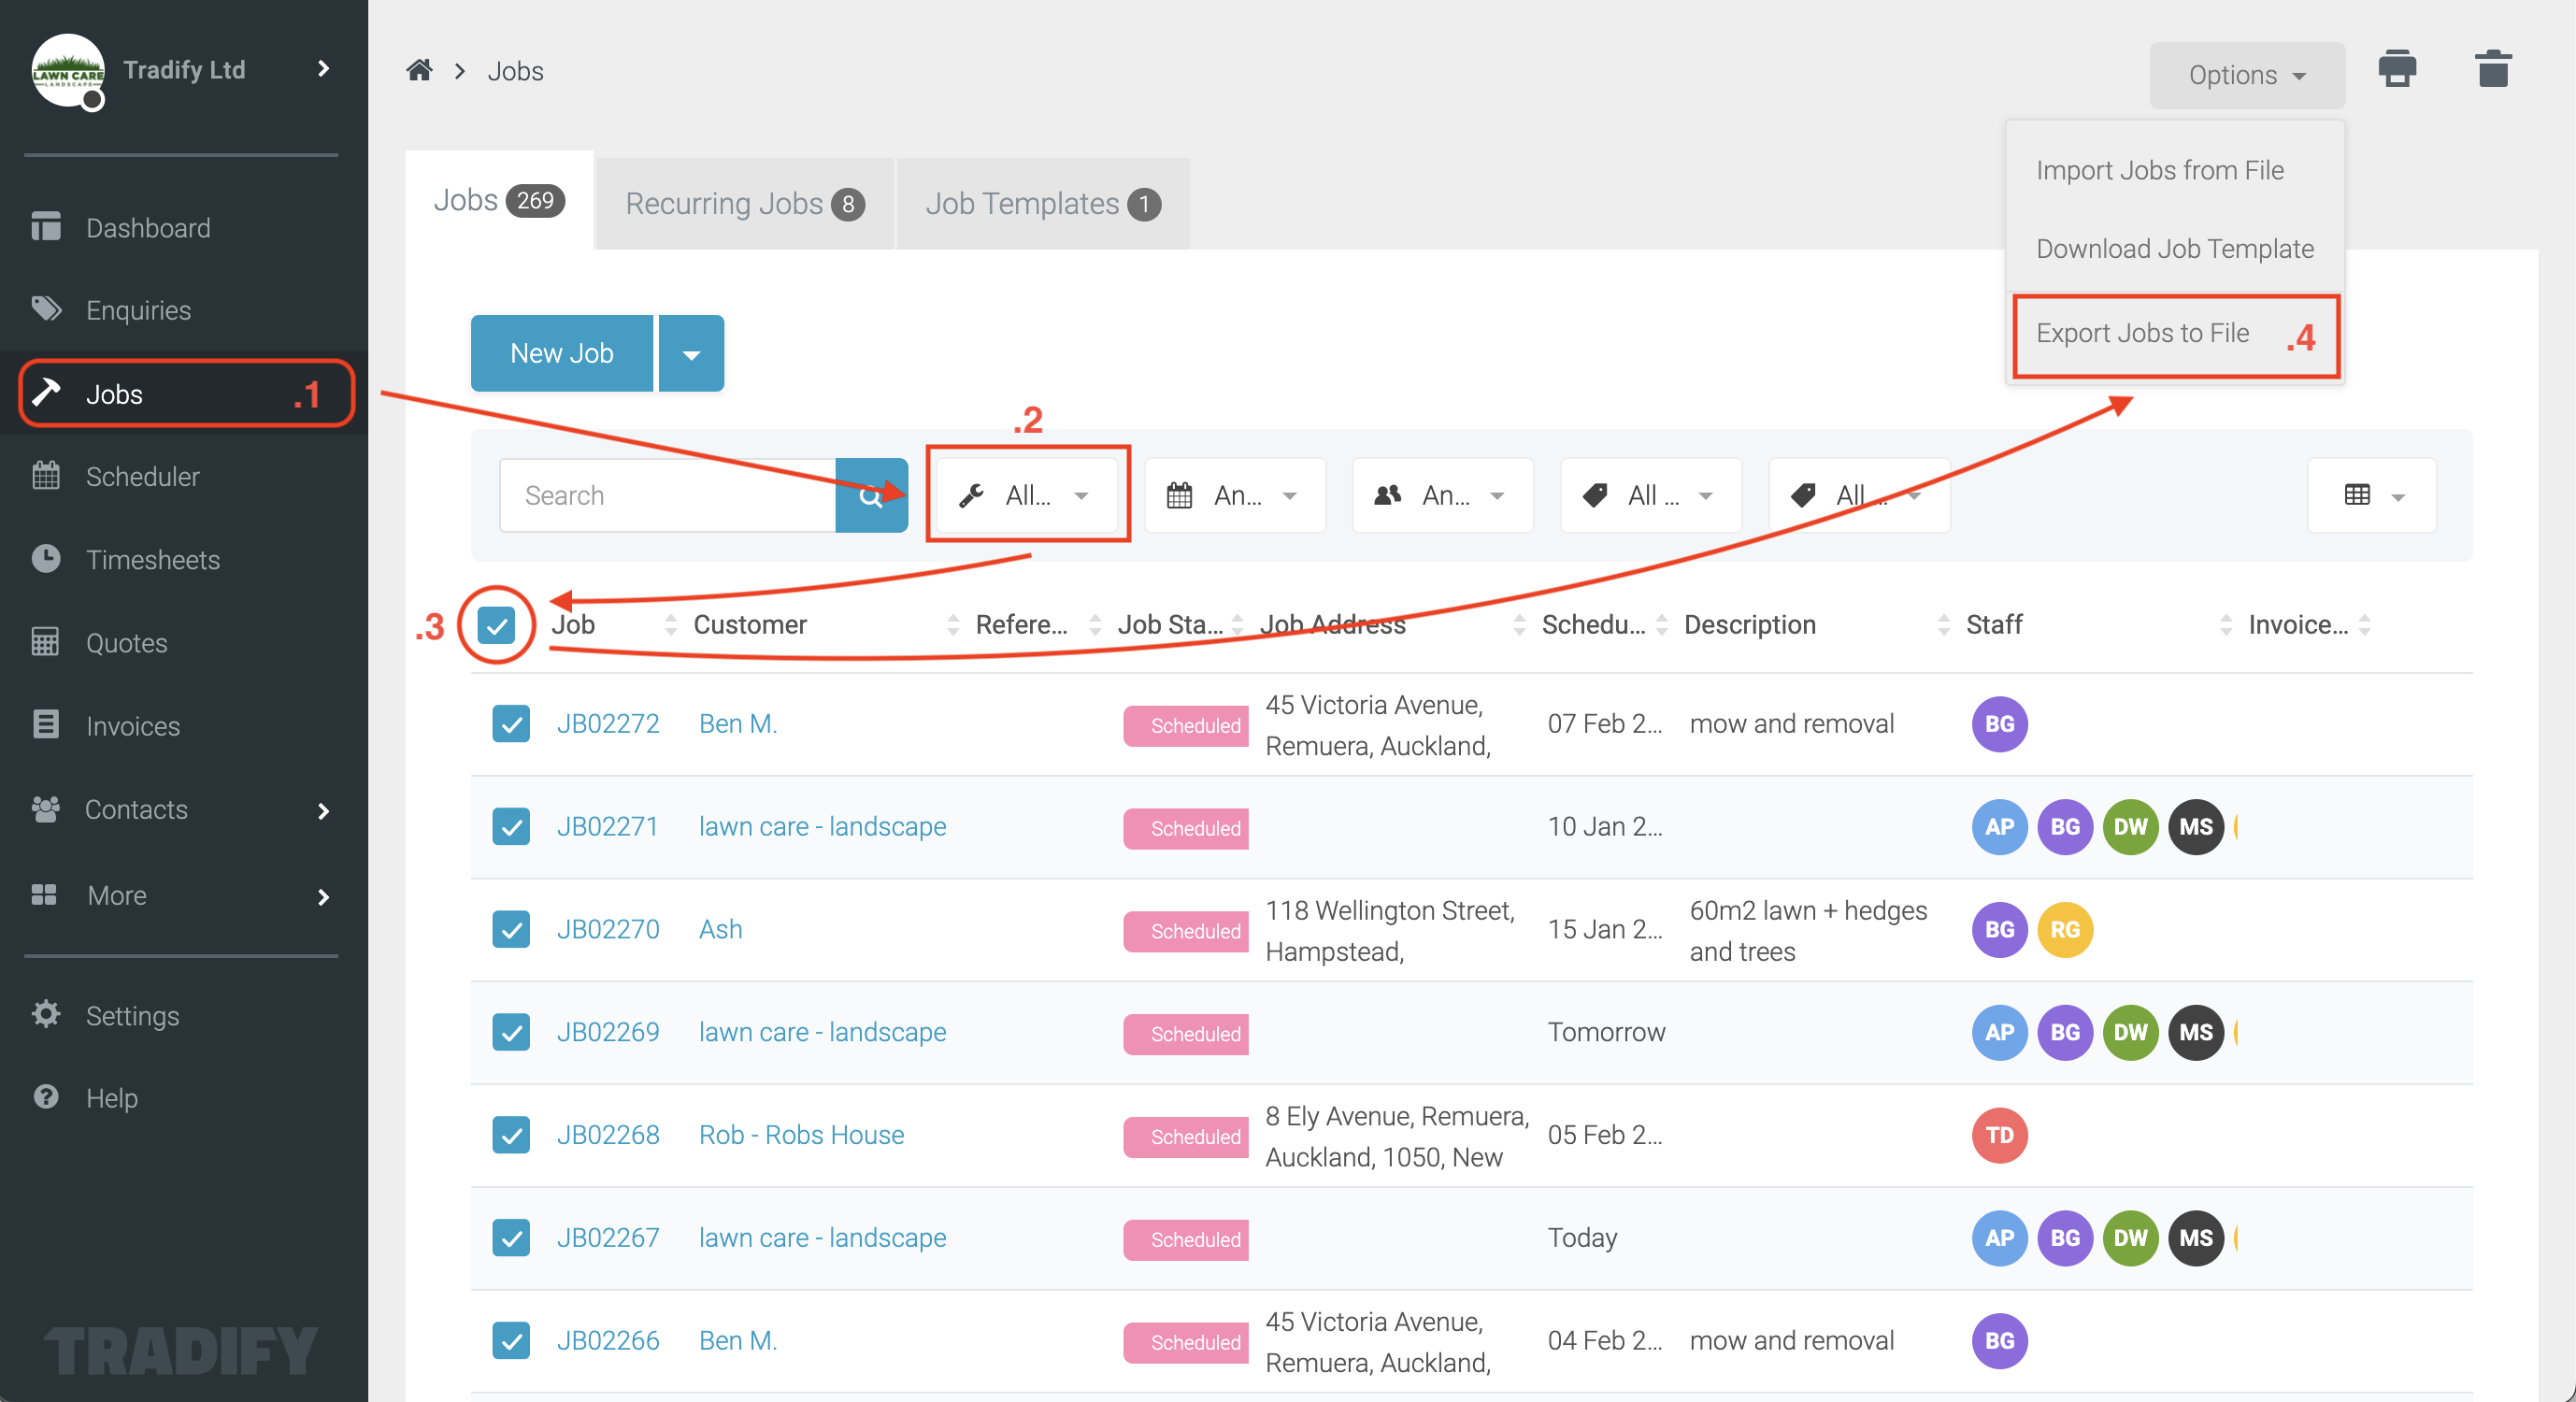Click the home breadcrumb icon

[419, 70]
